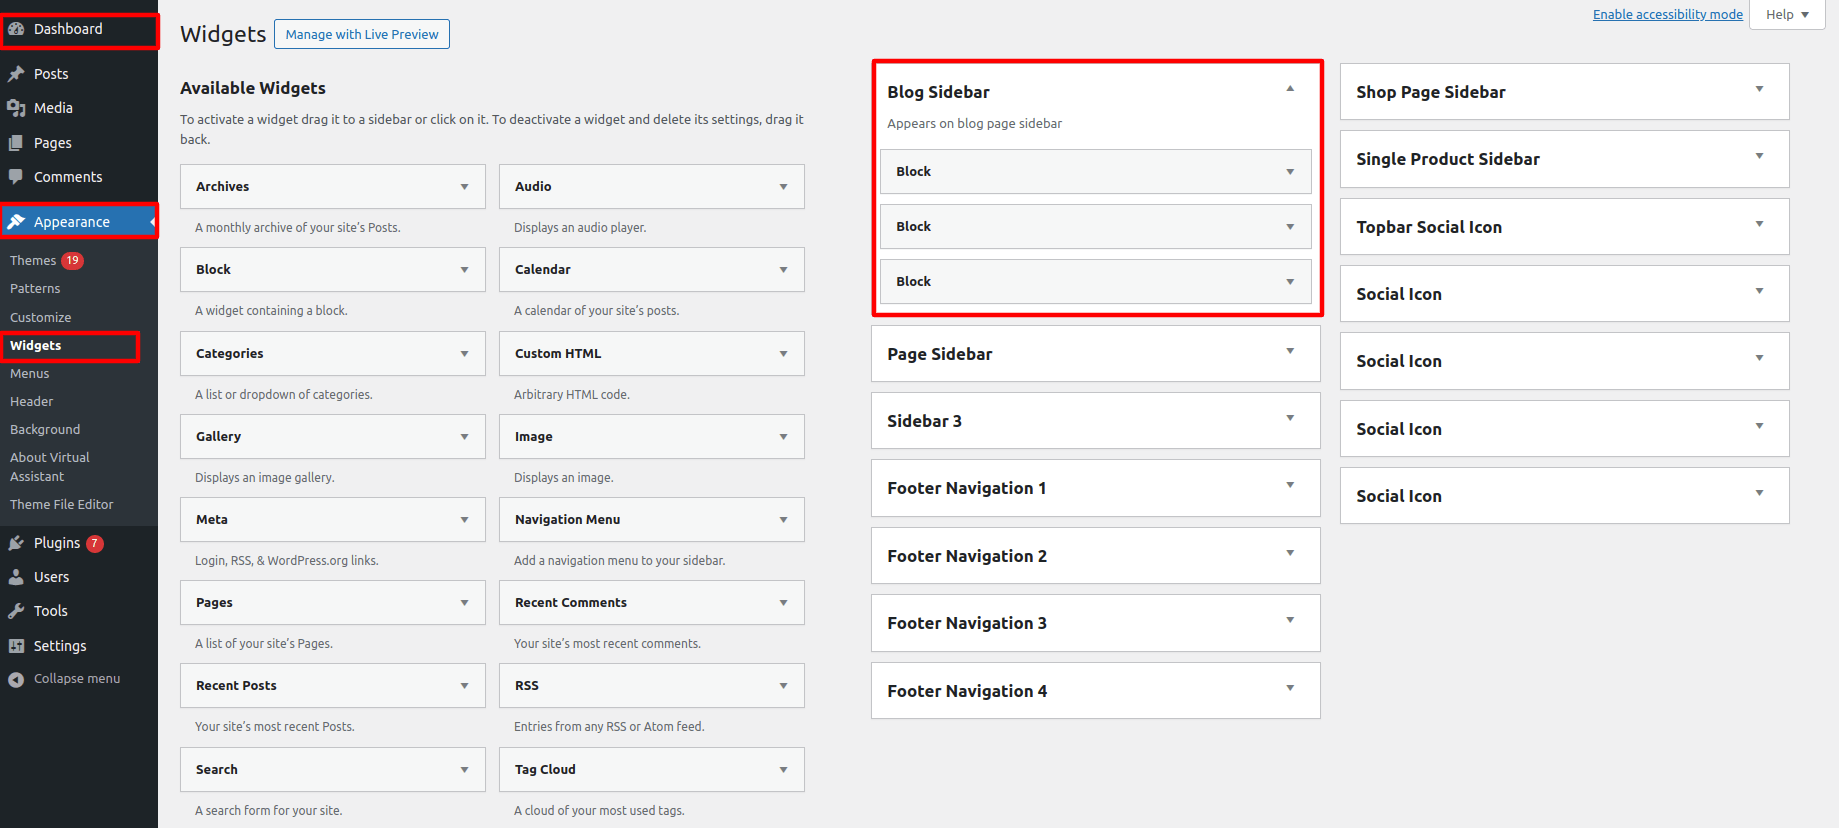Viewport: 1839px width, 828px height.
Task: Expand the Footer Navigation 1 area
Action: [x=1290, y=486]
